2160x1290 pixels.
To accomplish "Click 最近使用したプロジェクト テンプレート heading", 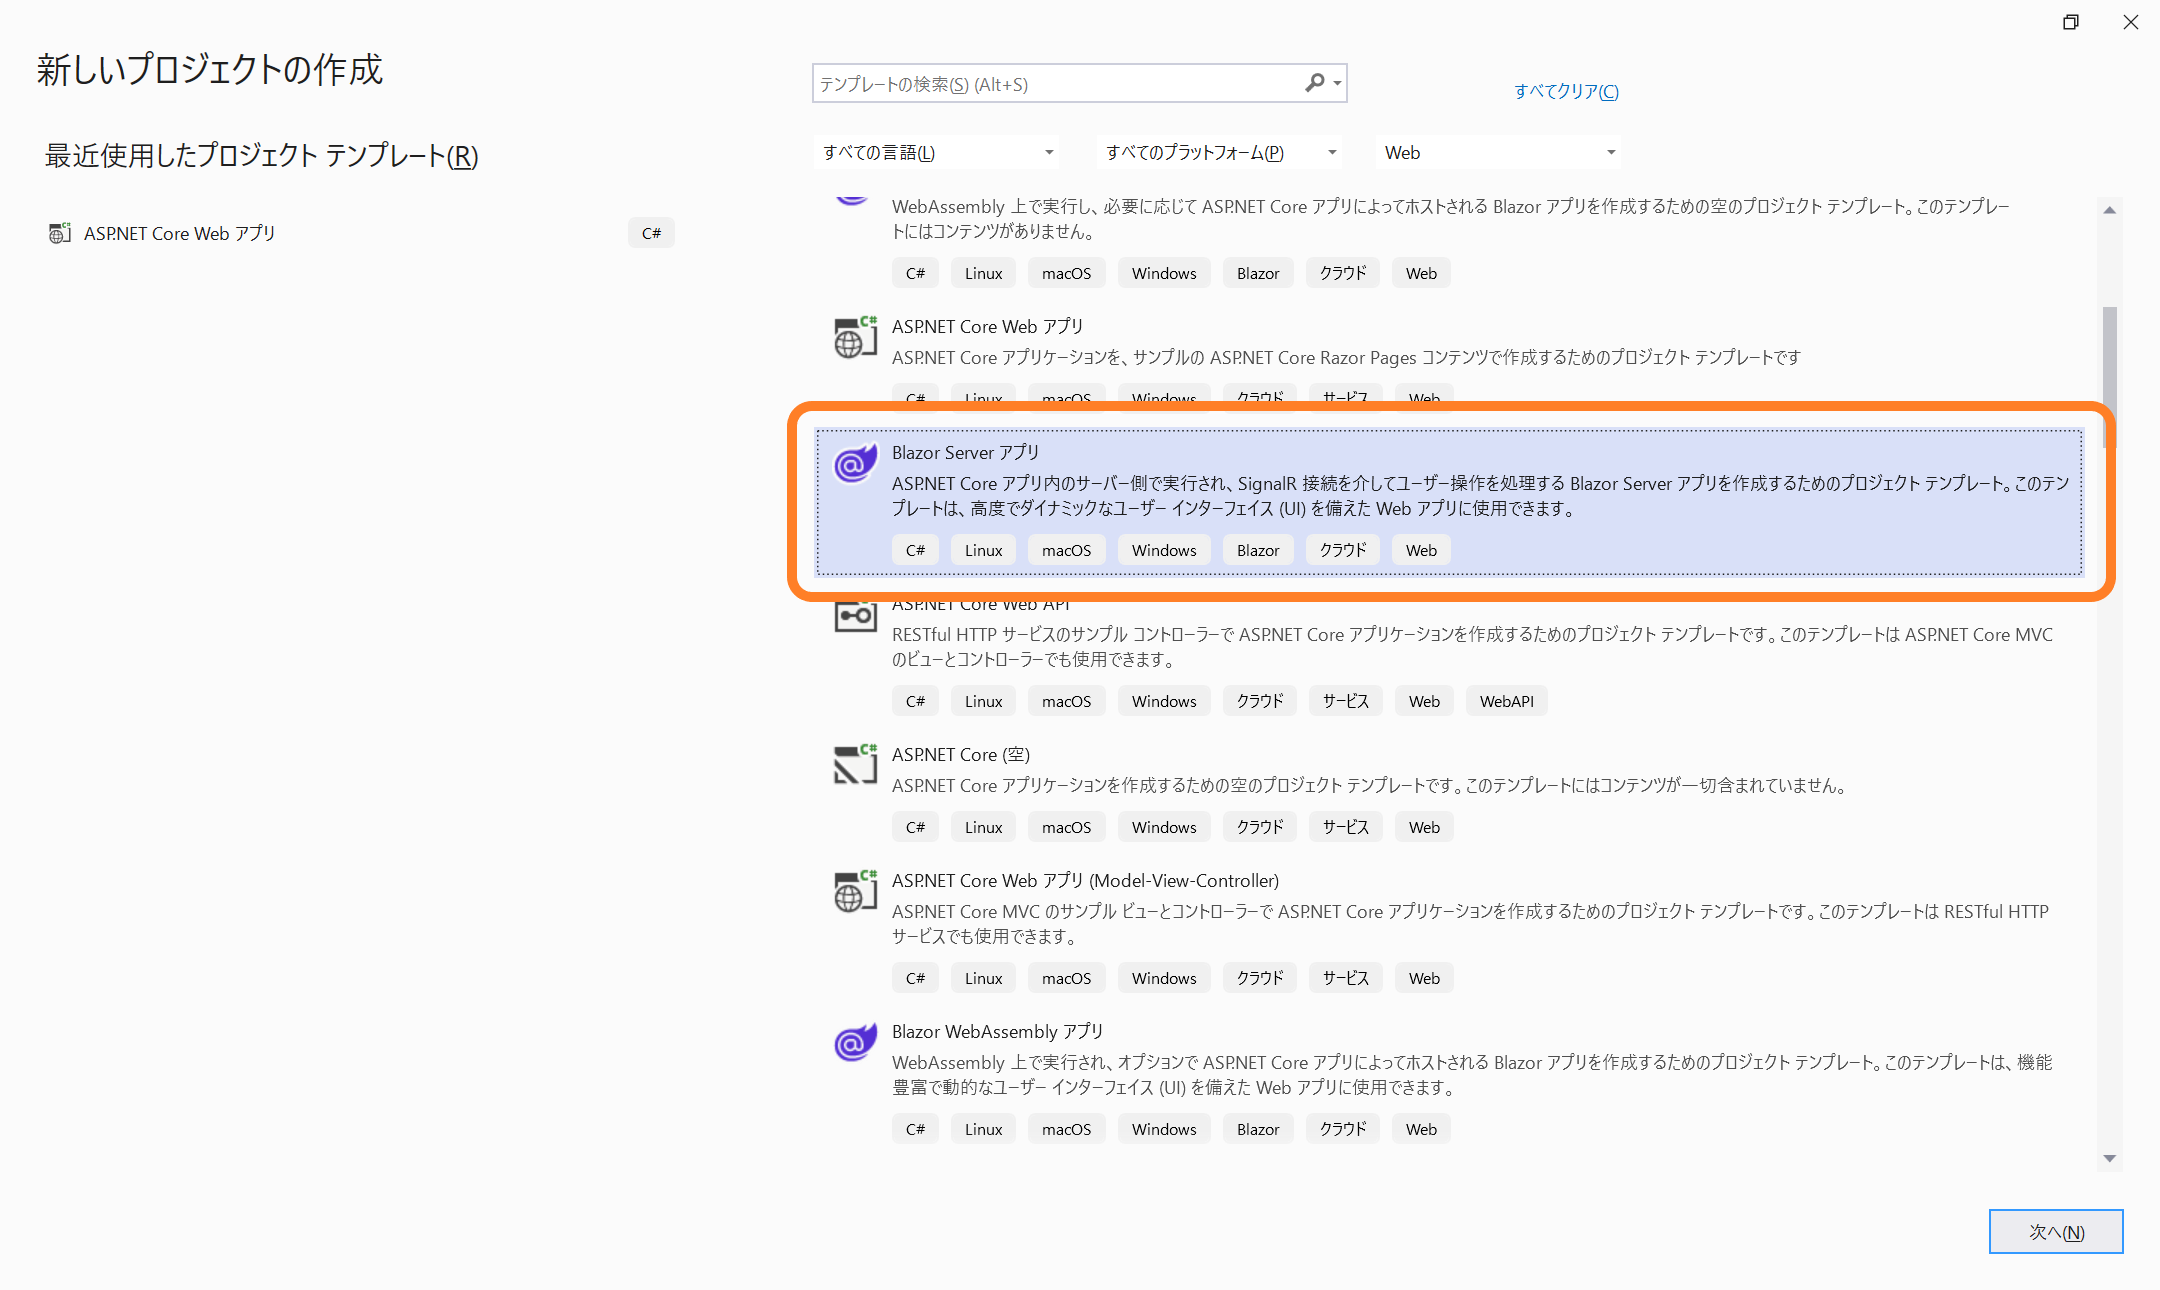I will (261, 155).
